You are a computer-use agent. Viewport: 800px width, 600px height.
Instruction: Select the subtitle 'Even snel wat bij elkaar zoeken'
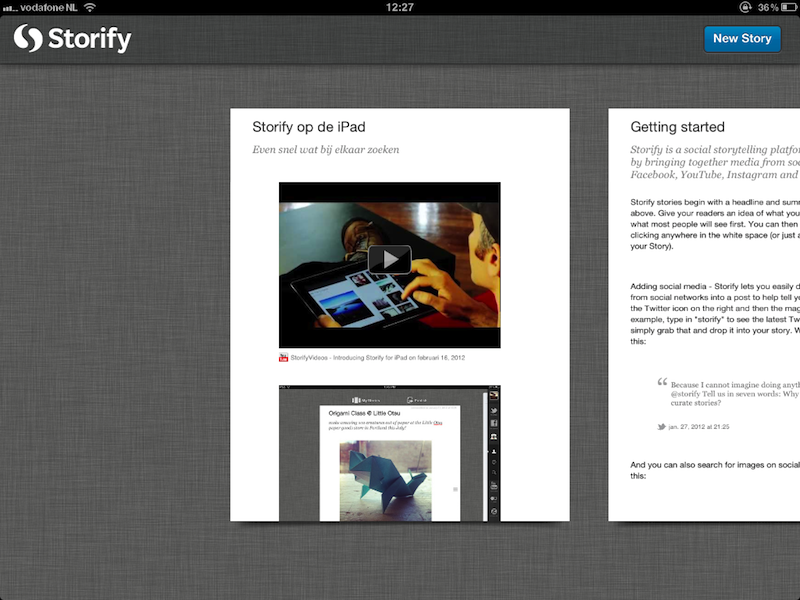coord(325,150)
